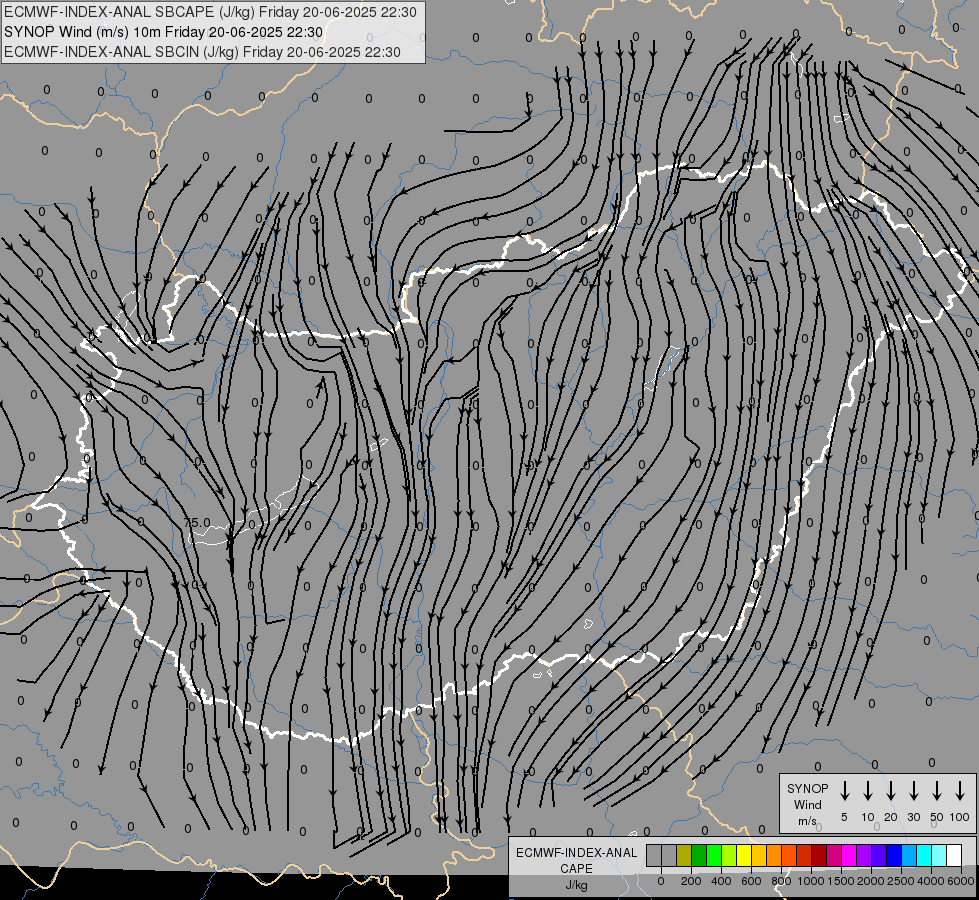Image resolution: width=979 pixels, height=900 pixels.
Task: Click the SYNOP Wind 10m title line
Action: [164, 32]
